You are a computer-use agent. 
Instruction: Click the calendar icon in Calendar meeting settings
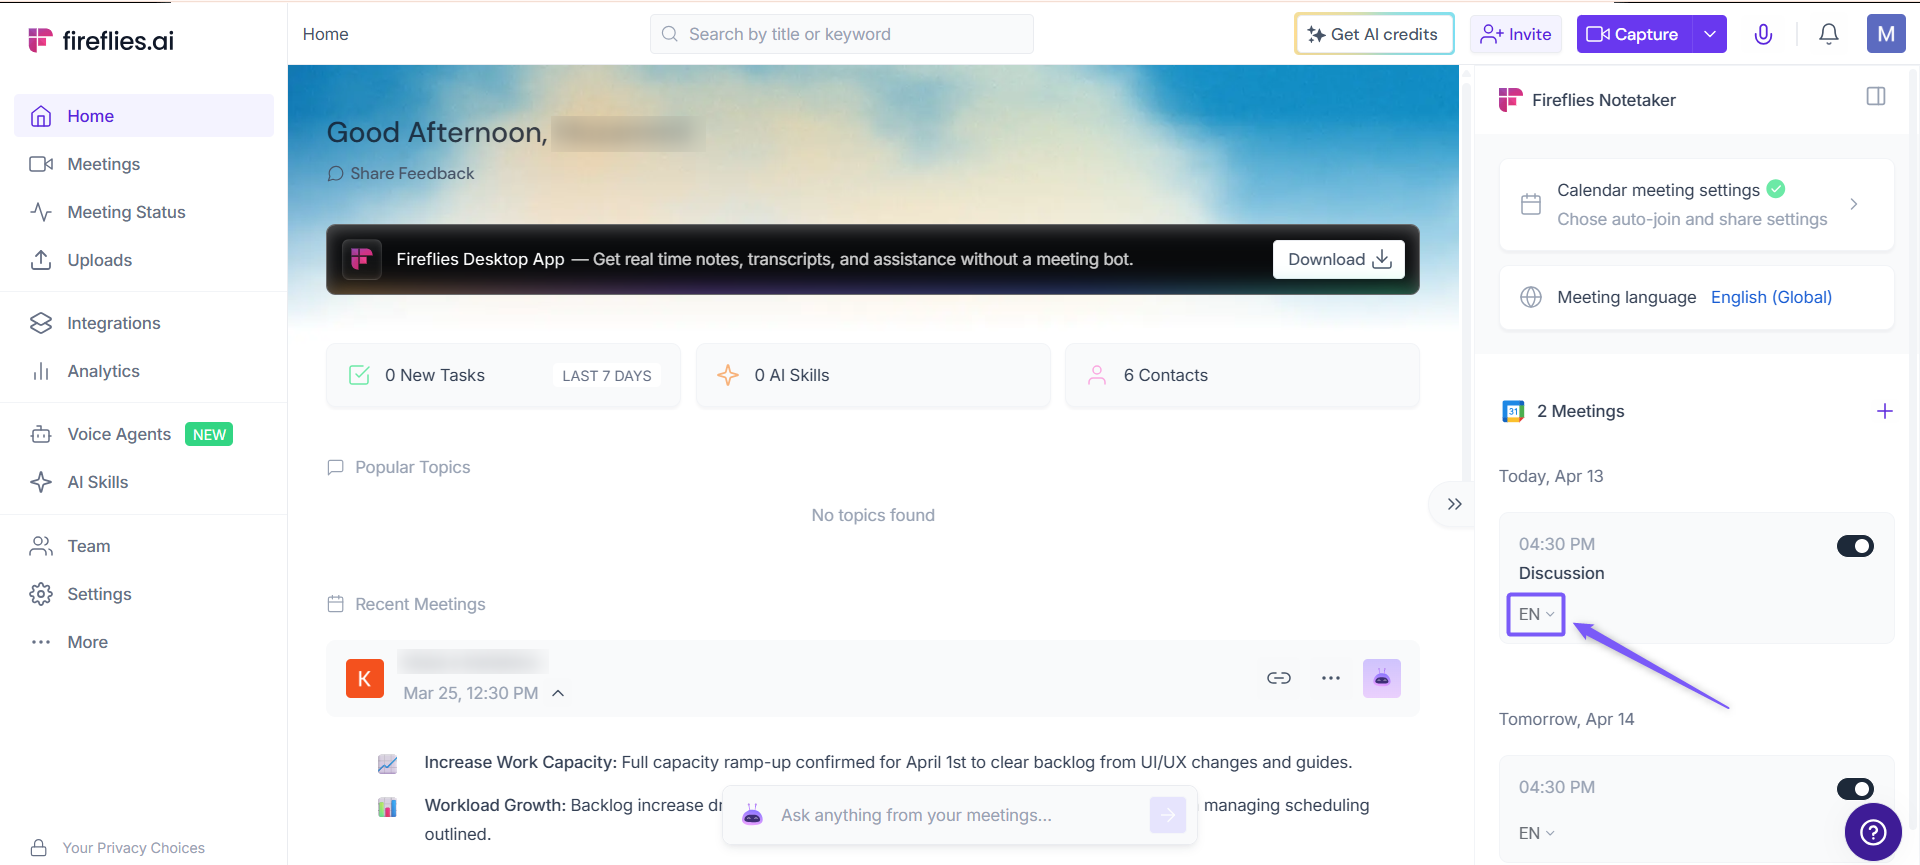coord(1531,204)
